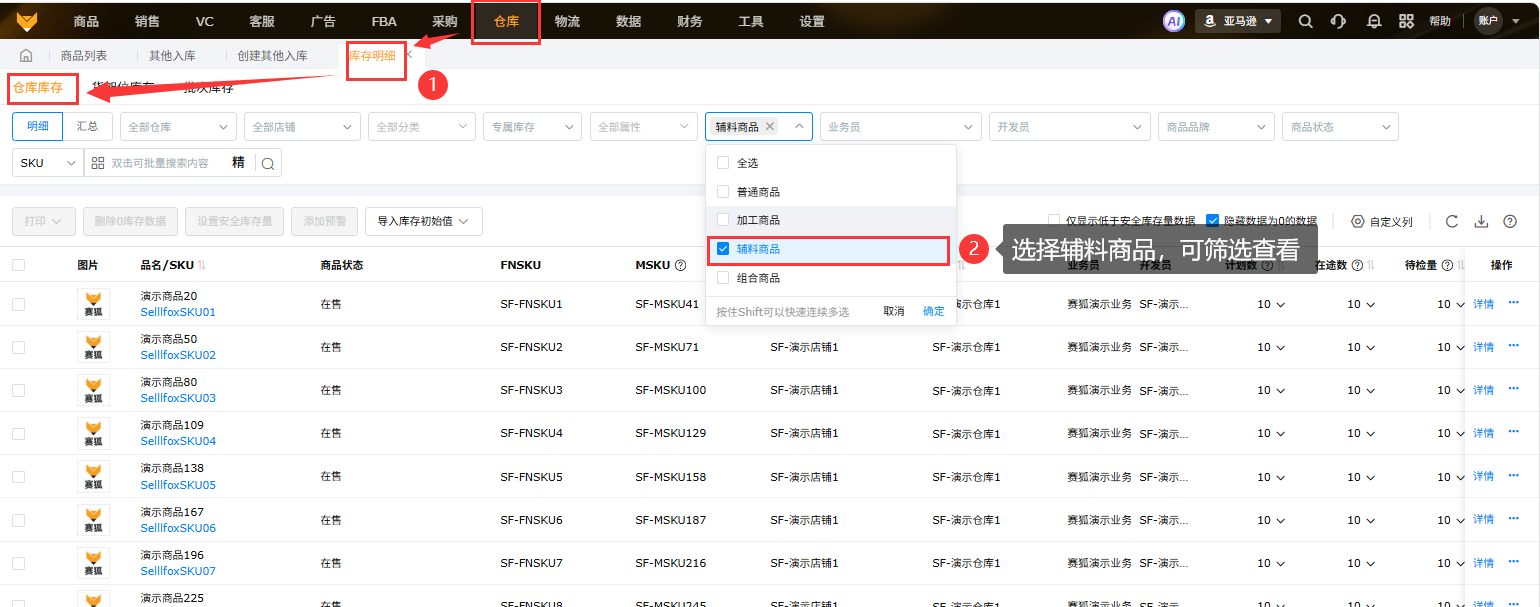
Task: Expand 导入库存初始值 dropdown button
Action: tap(424, 221)
